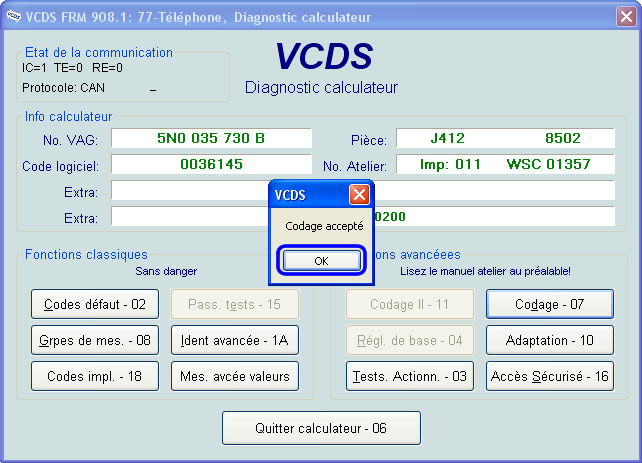Image resolution: width=642 pixels, height=463 pixels.
Task: Click the No. VAG field 5N0 035 730 B
Action: (x=211, y=138)
